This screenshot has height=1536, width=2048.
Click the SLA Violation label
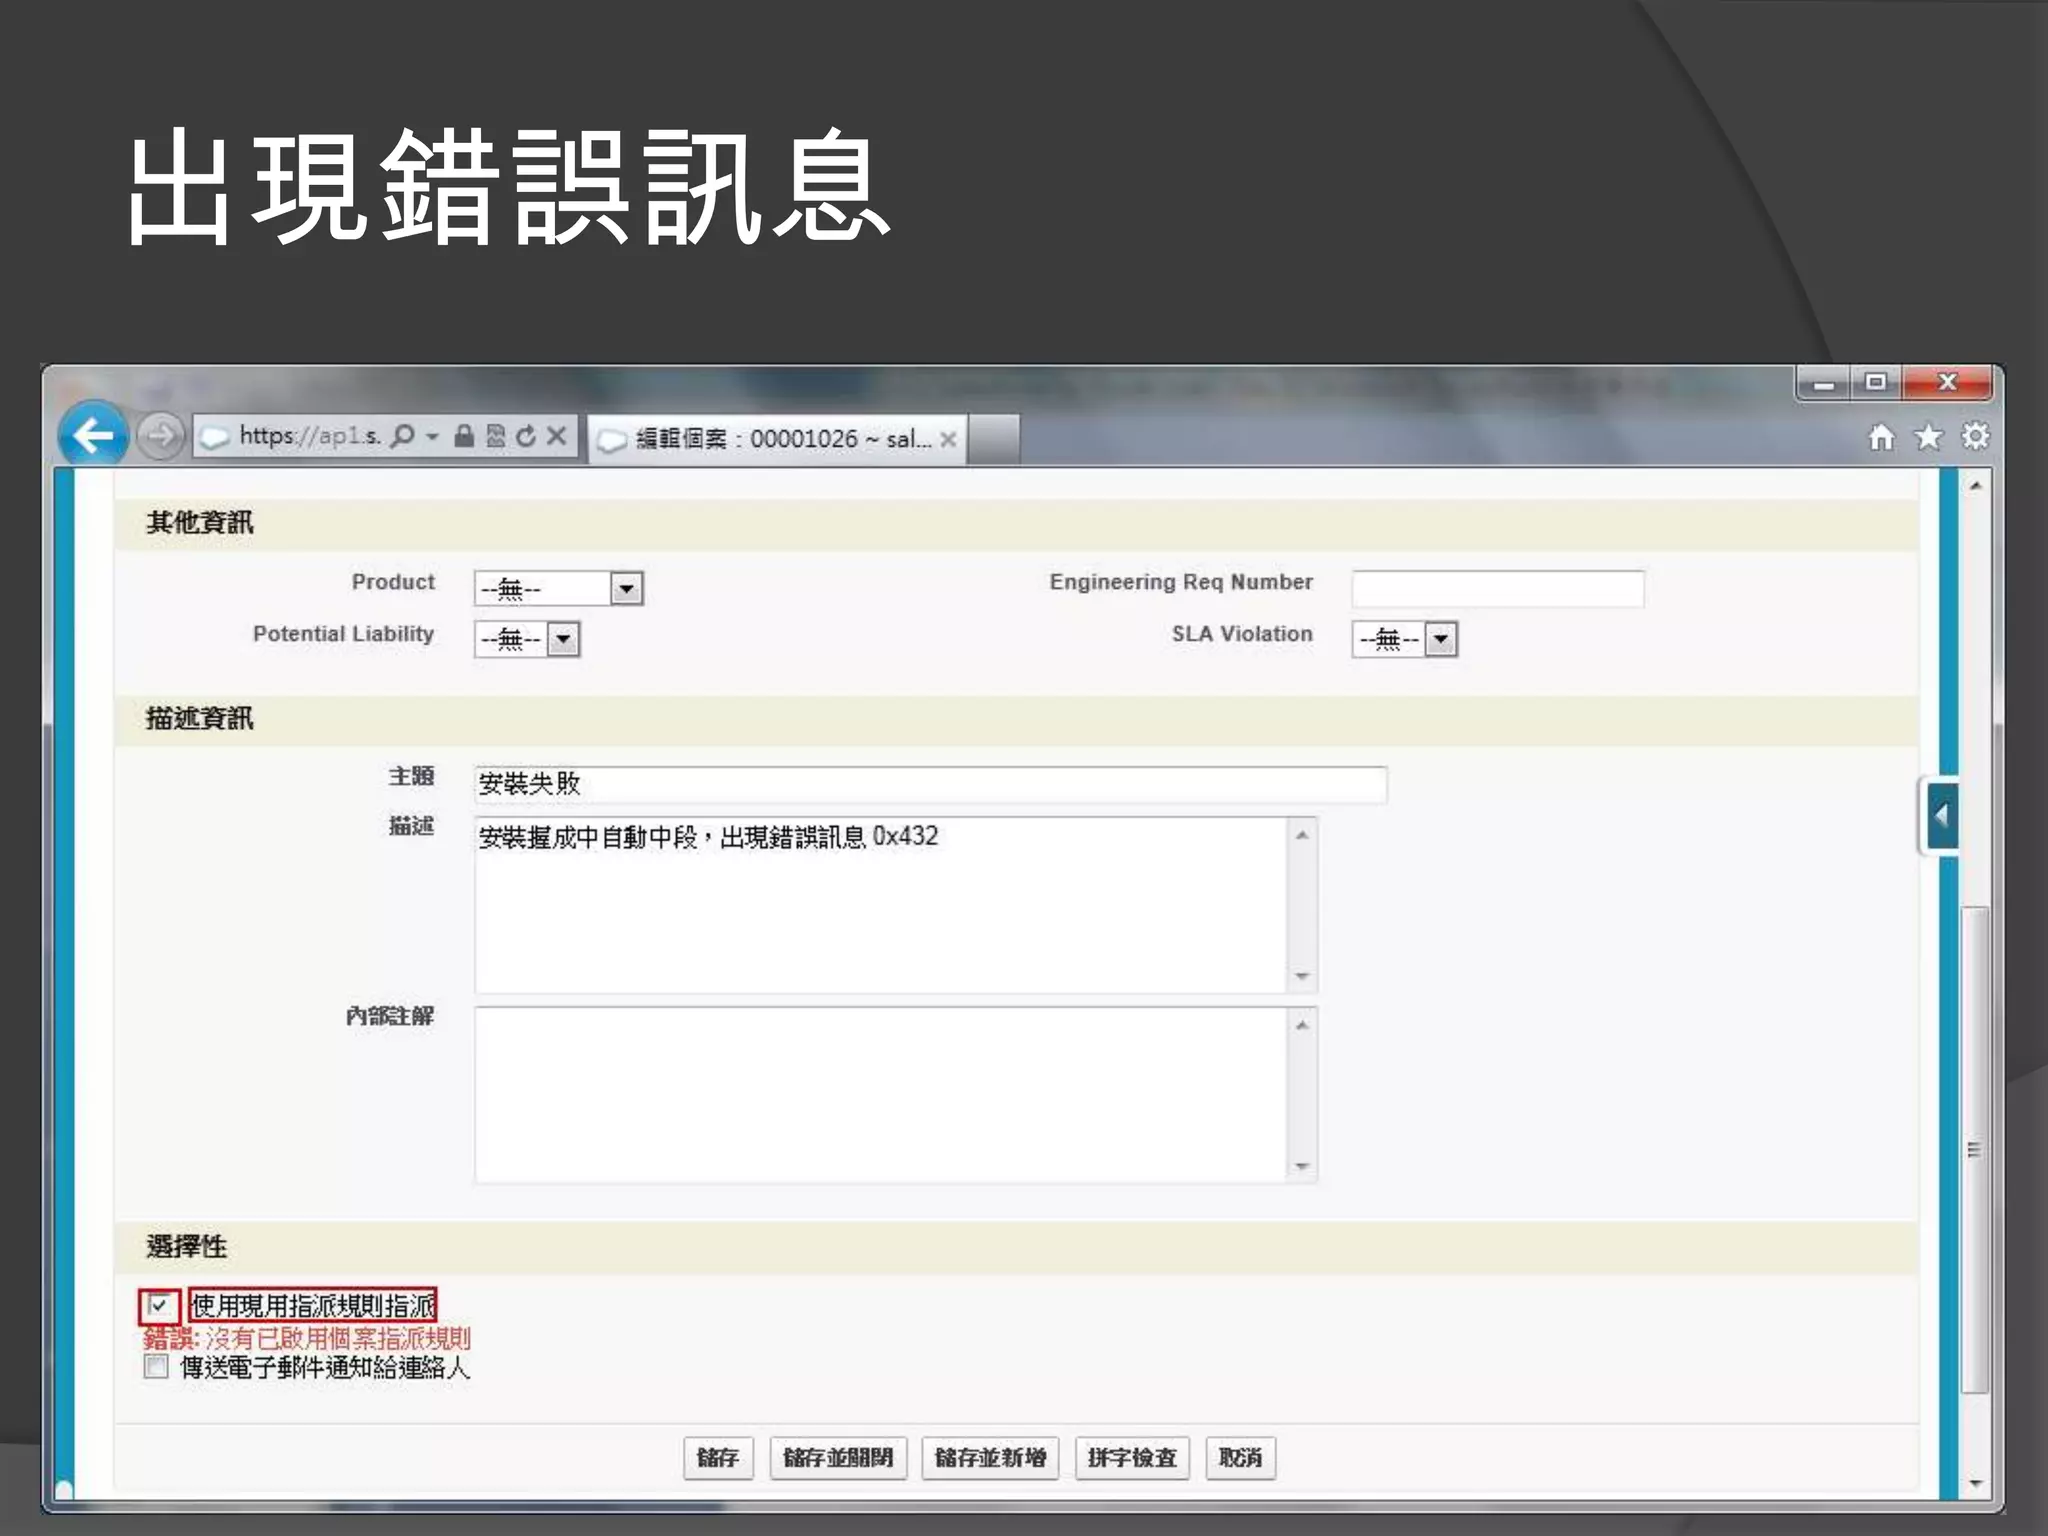tap(1242, 634)
